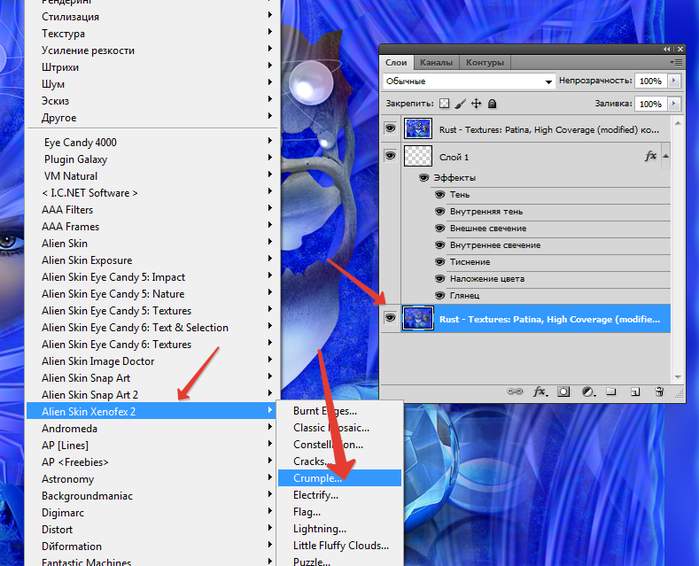Hide the Наложение цвета effect

[x=440, y=279]
